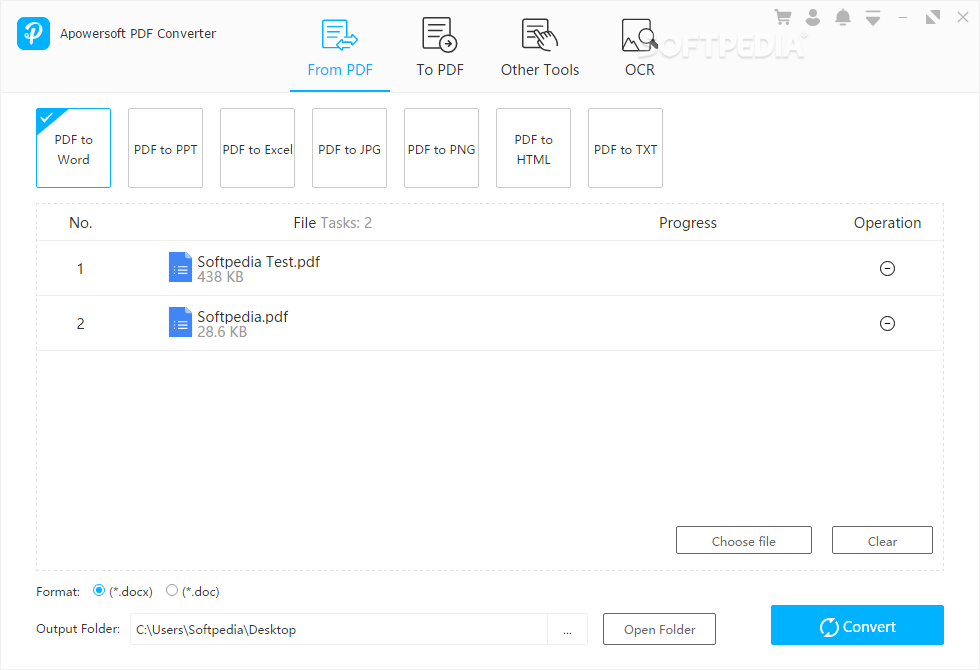
Task: Switch to the PDF to JPG tab
Action: click(x=349, y=148)
